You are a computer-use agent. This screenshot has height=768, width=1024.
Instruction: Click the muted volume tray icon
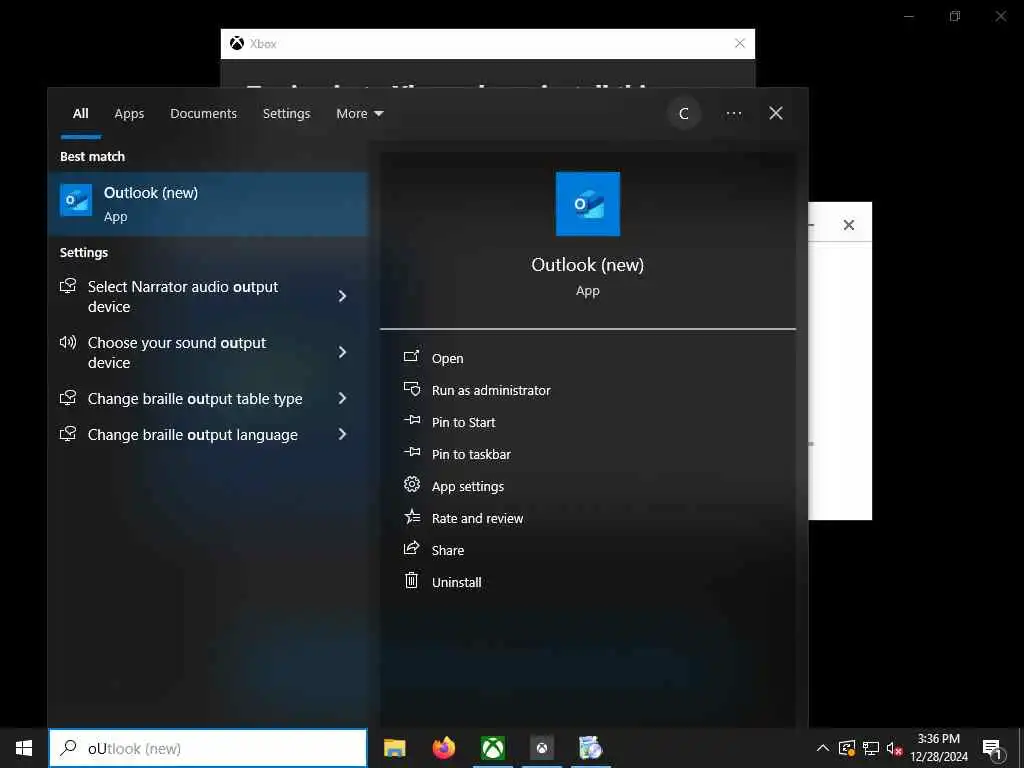(x=894, y=748)
